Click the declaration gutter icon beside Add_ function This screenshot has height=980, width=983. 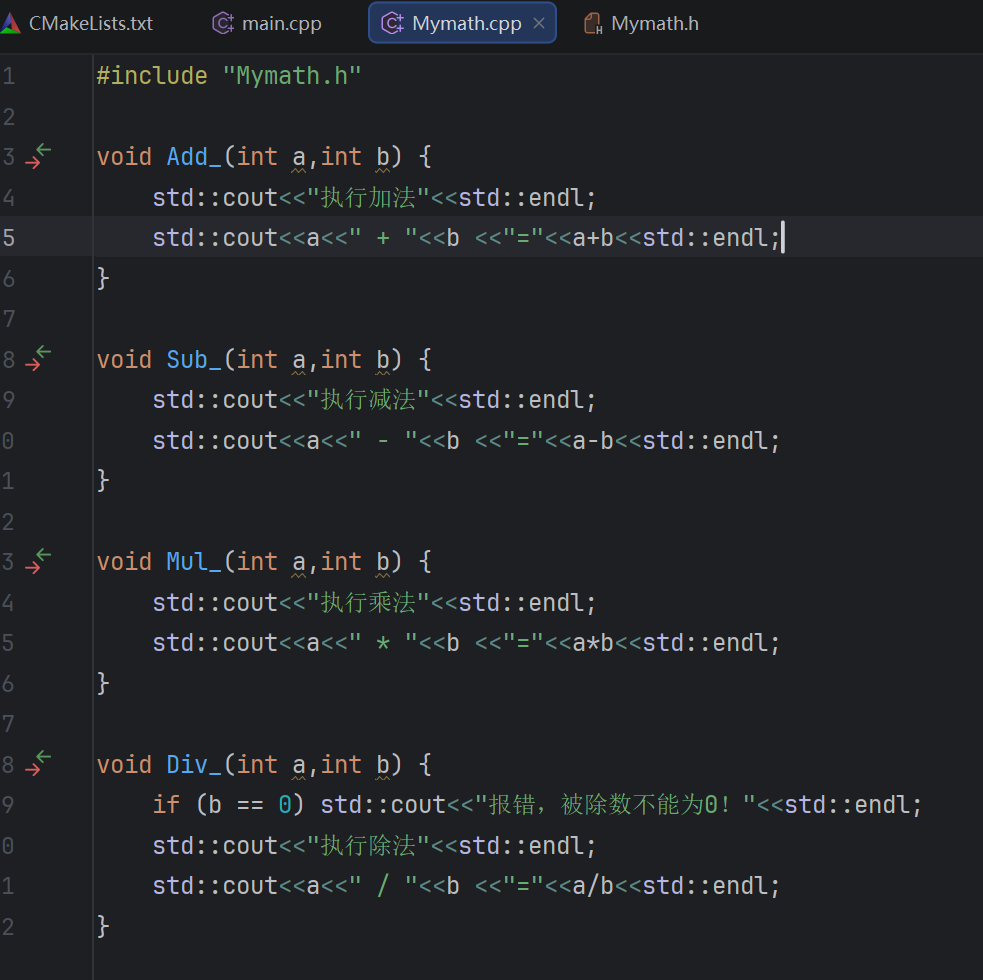tap(38, 156)
